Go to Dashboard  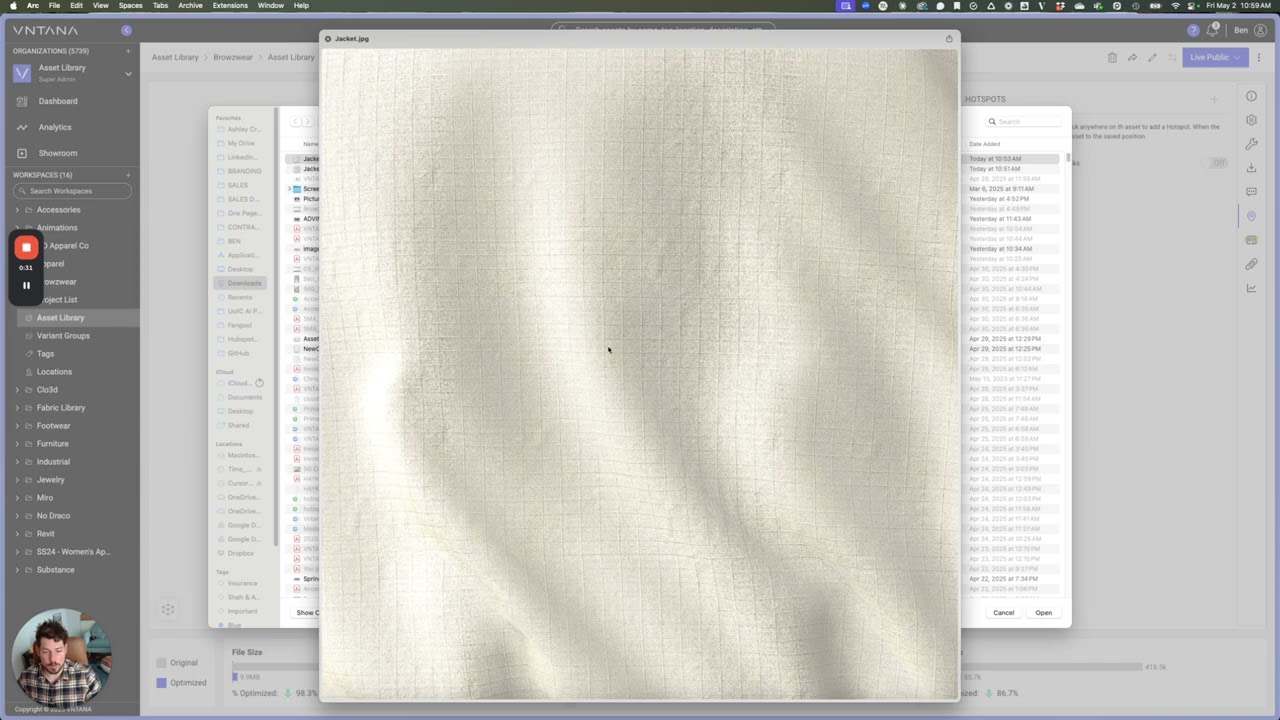tap(58, 101)
